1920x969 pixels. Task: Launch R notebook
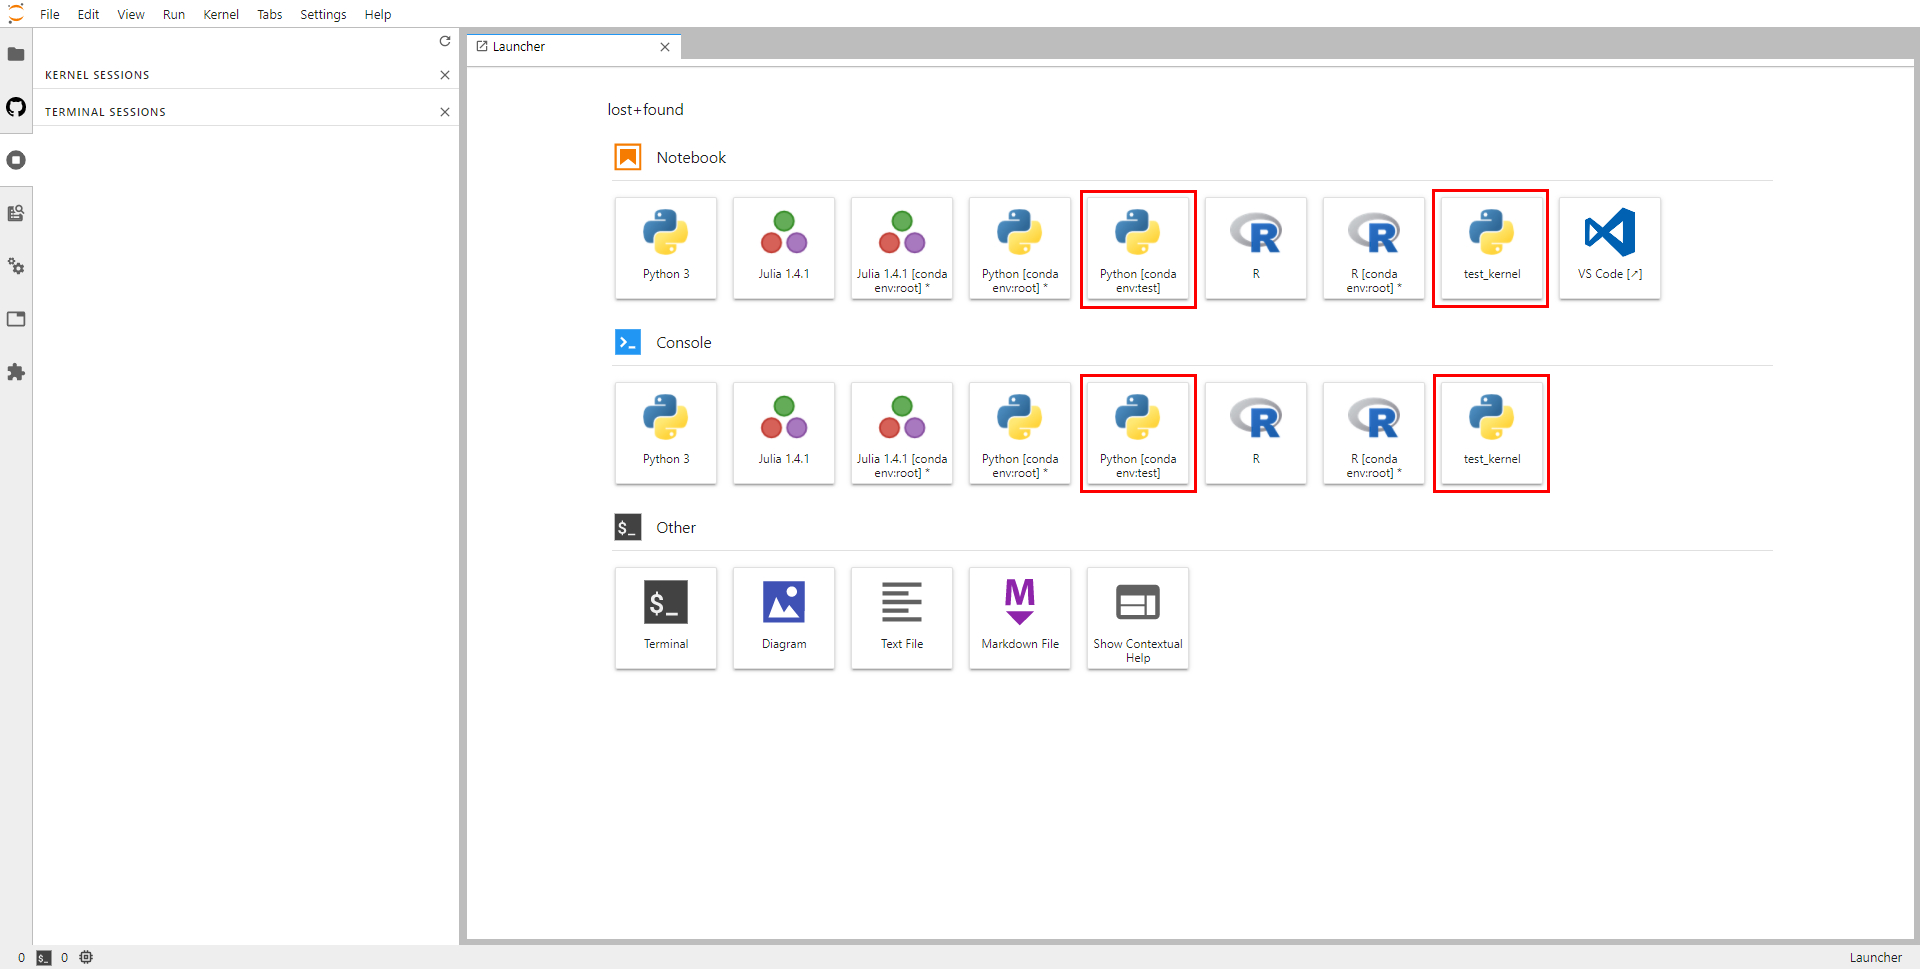[x=1256, y=248]
